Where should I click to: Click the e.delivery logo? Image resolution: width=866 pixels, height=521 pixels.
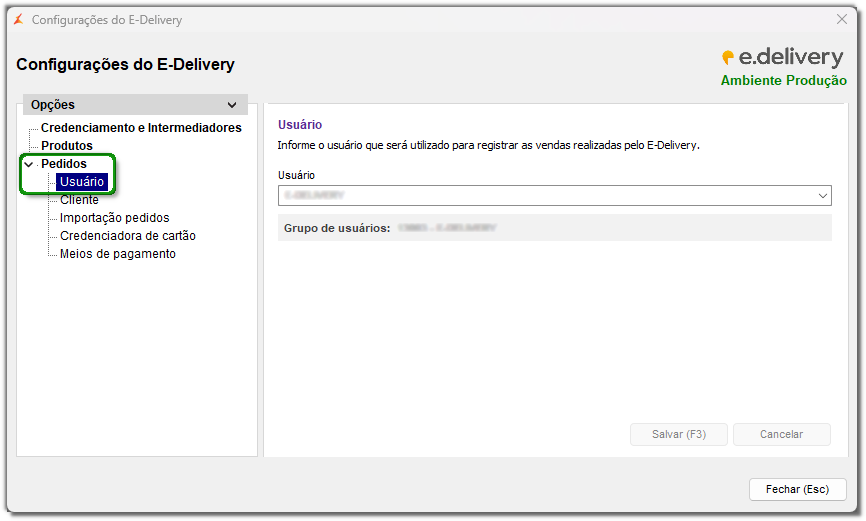pos(783,57)
